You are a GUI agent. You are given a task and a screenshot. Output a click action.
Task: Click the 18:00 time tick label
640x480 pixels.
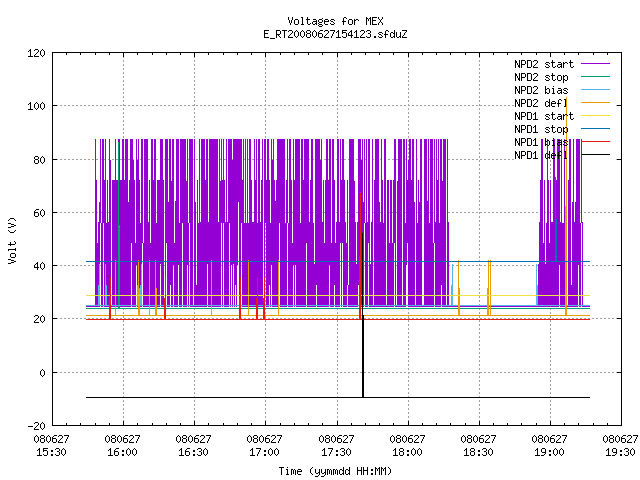click(x=407, y=452)
